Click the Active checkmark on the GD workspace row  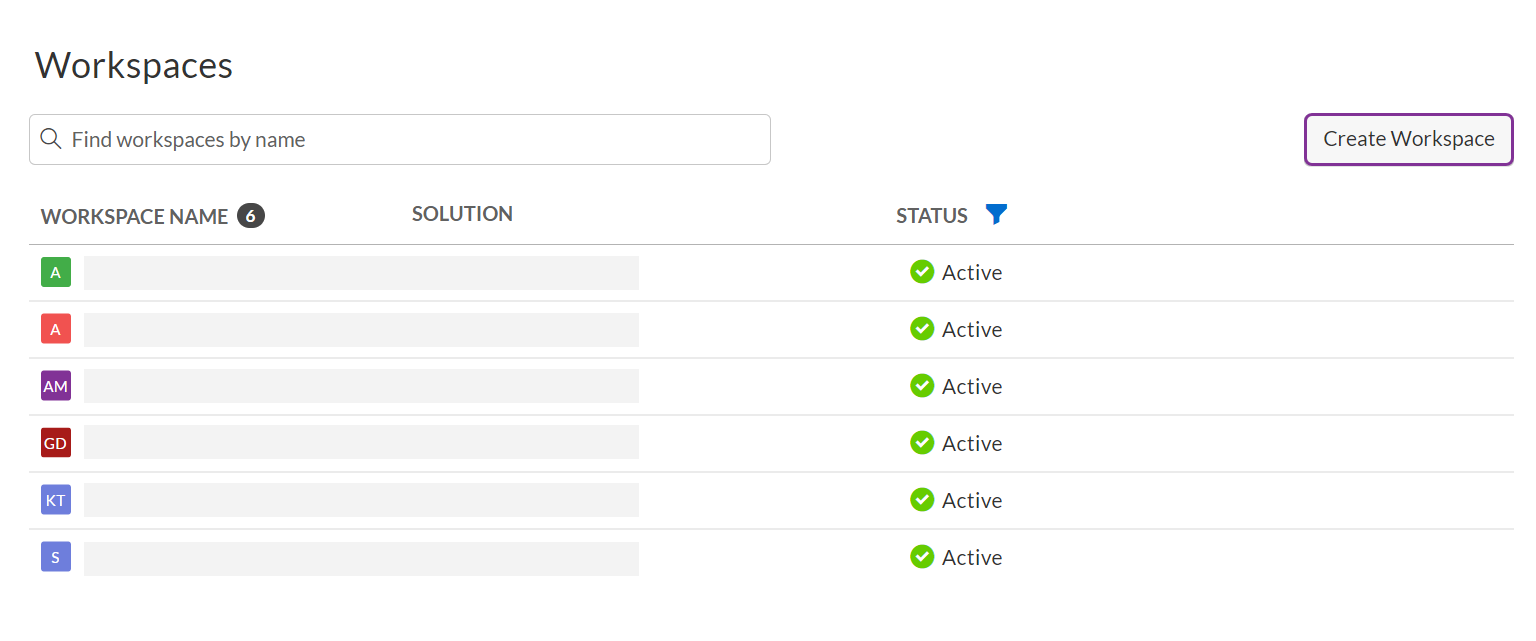(x=921, y=442)
